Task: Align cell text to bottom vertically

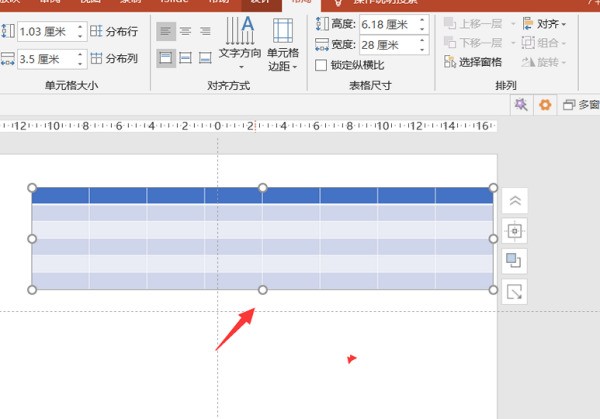Action: (205, 59)
